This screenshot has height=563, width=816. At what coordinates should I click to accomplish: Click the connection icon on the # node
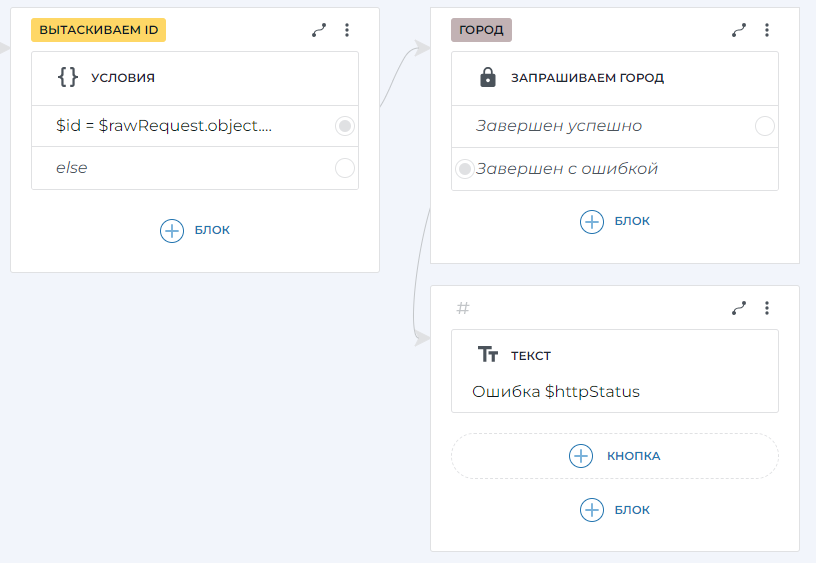739,308
